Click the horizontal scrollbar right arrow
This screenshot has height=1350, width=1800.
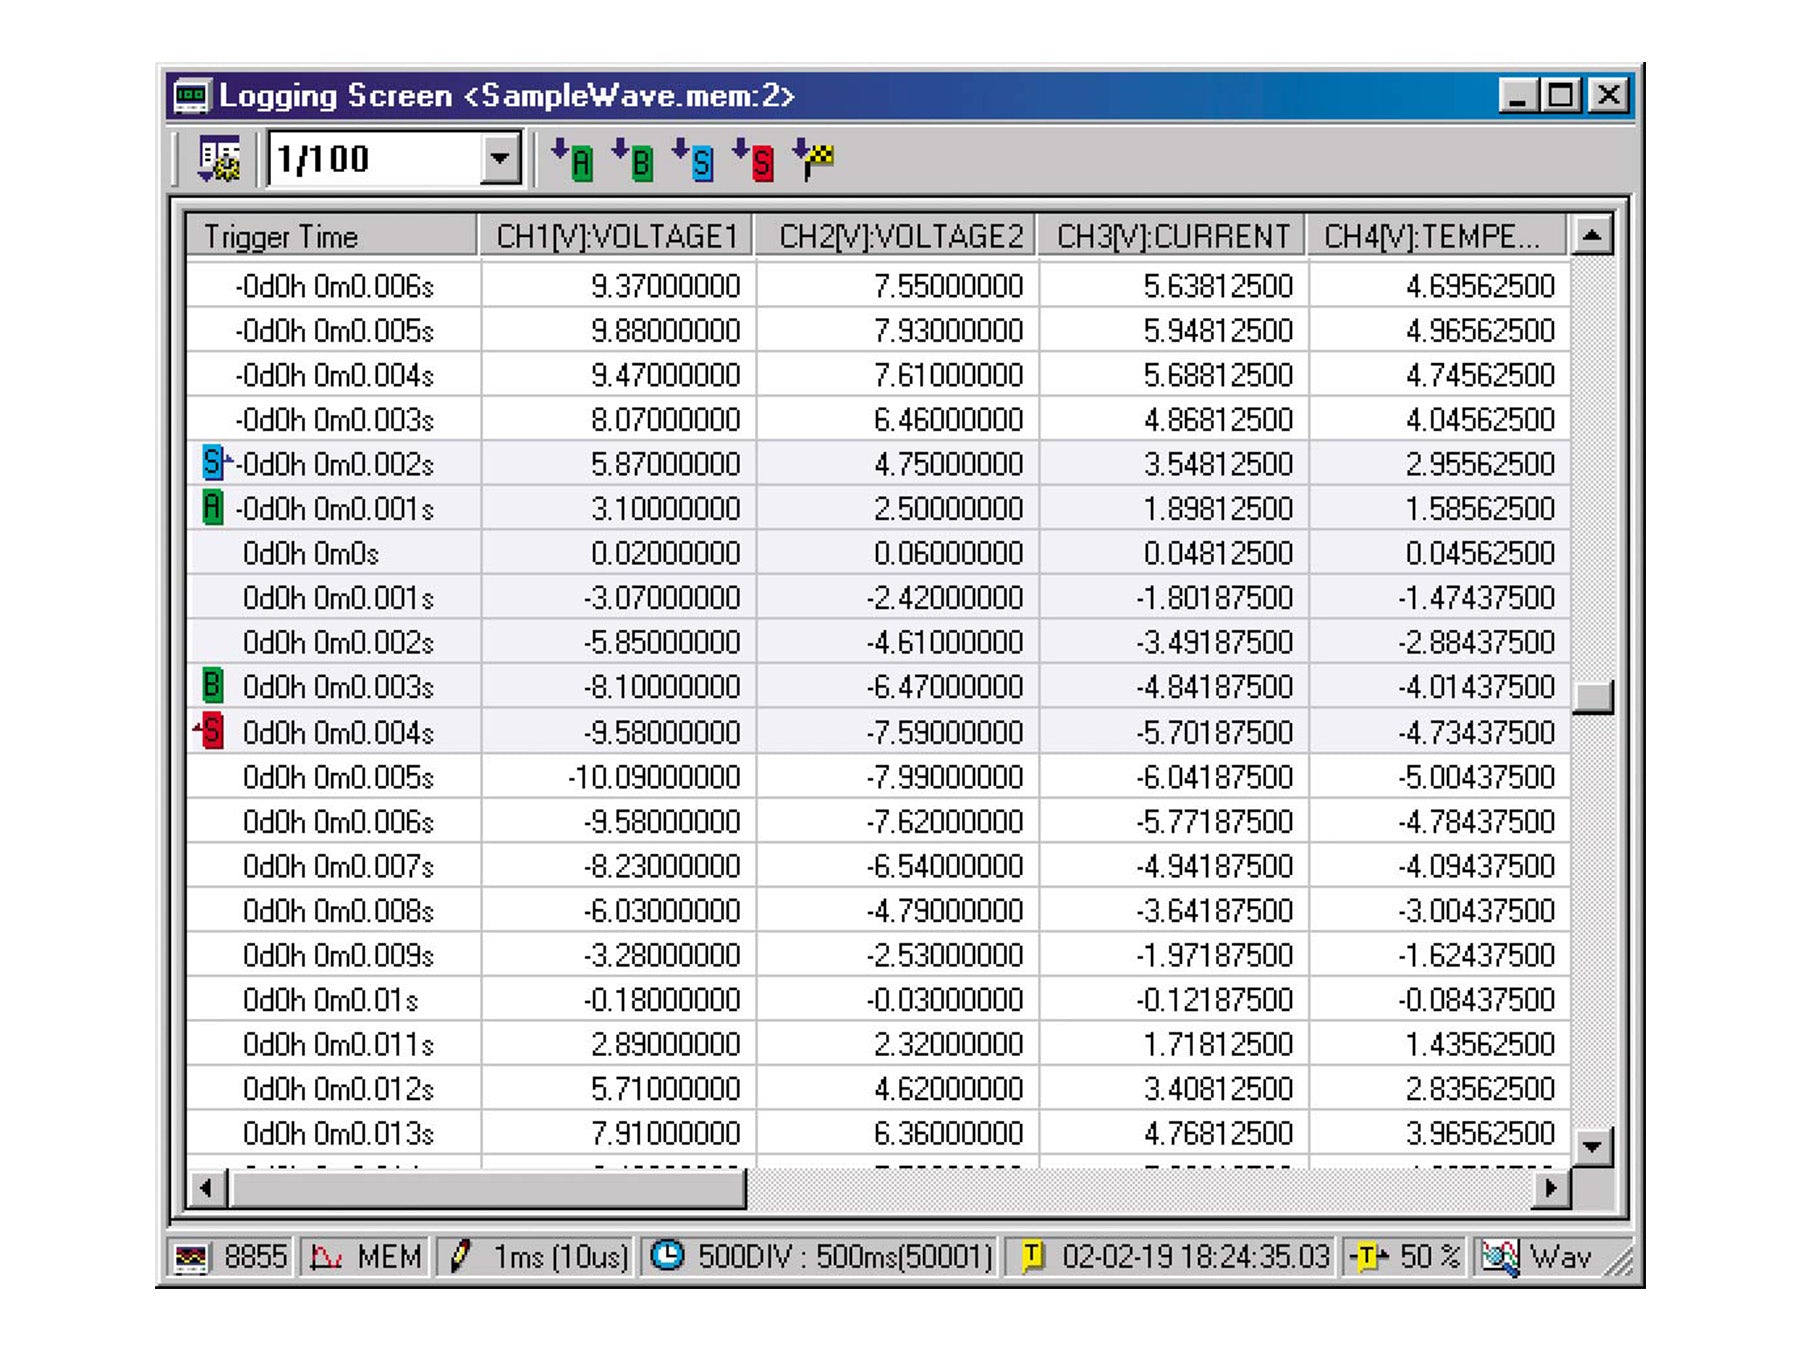[1551, 1189]
